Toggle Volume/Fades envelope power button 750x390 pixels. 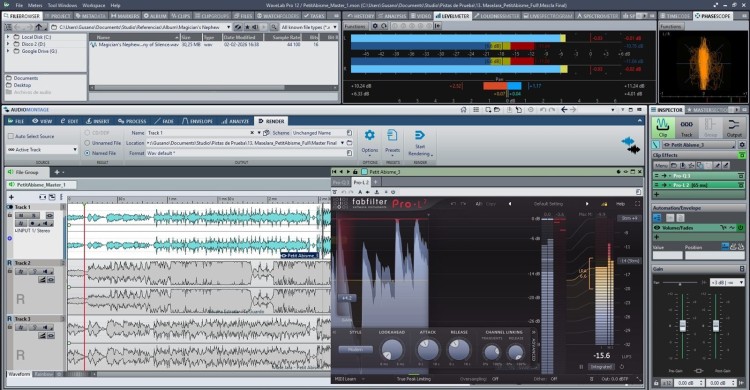(x=740, y=228)
